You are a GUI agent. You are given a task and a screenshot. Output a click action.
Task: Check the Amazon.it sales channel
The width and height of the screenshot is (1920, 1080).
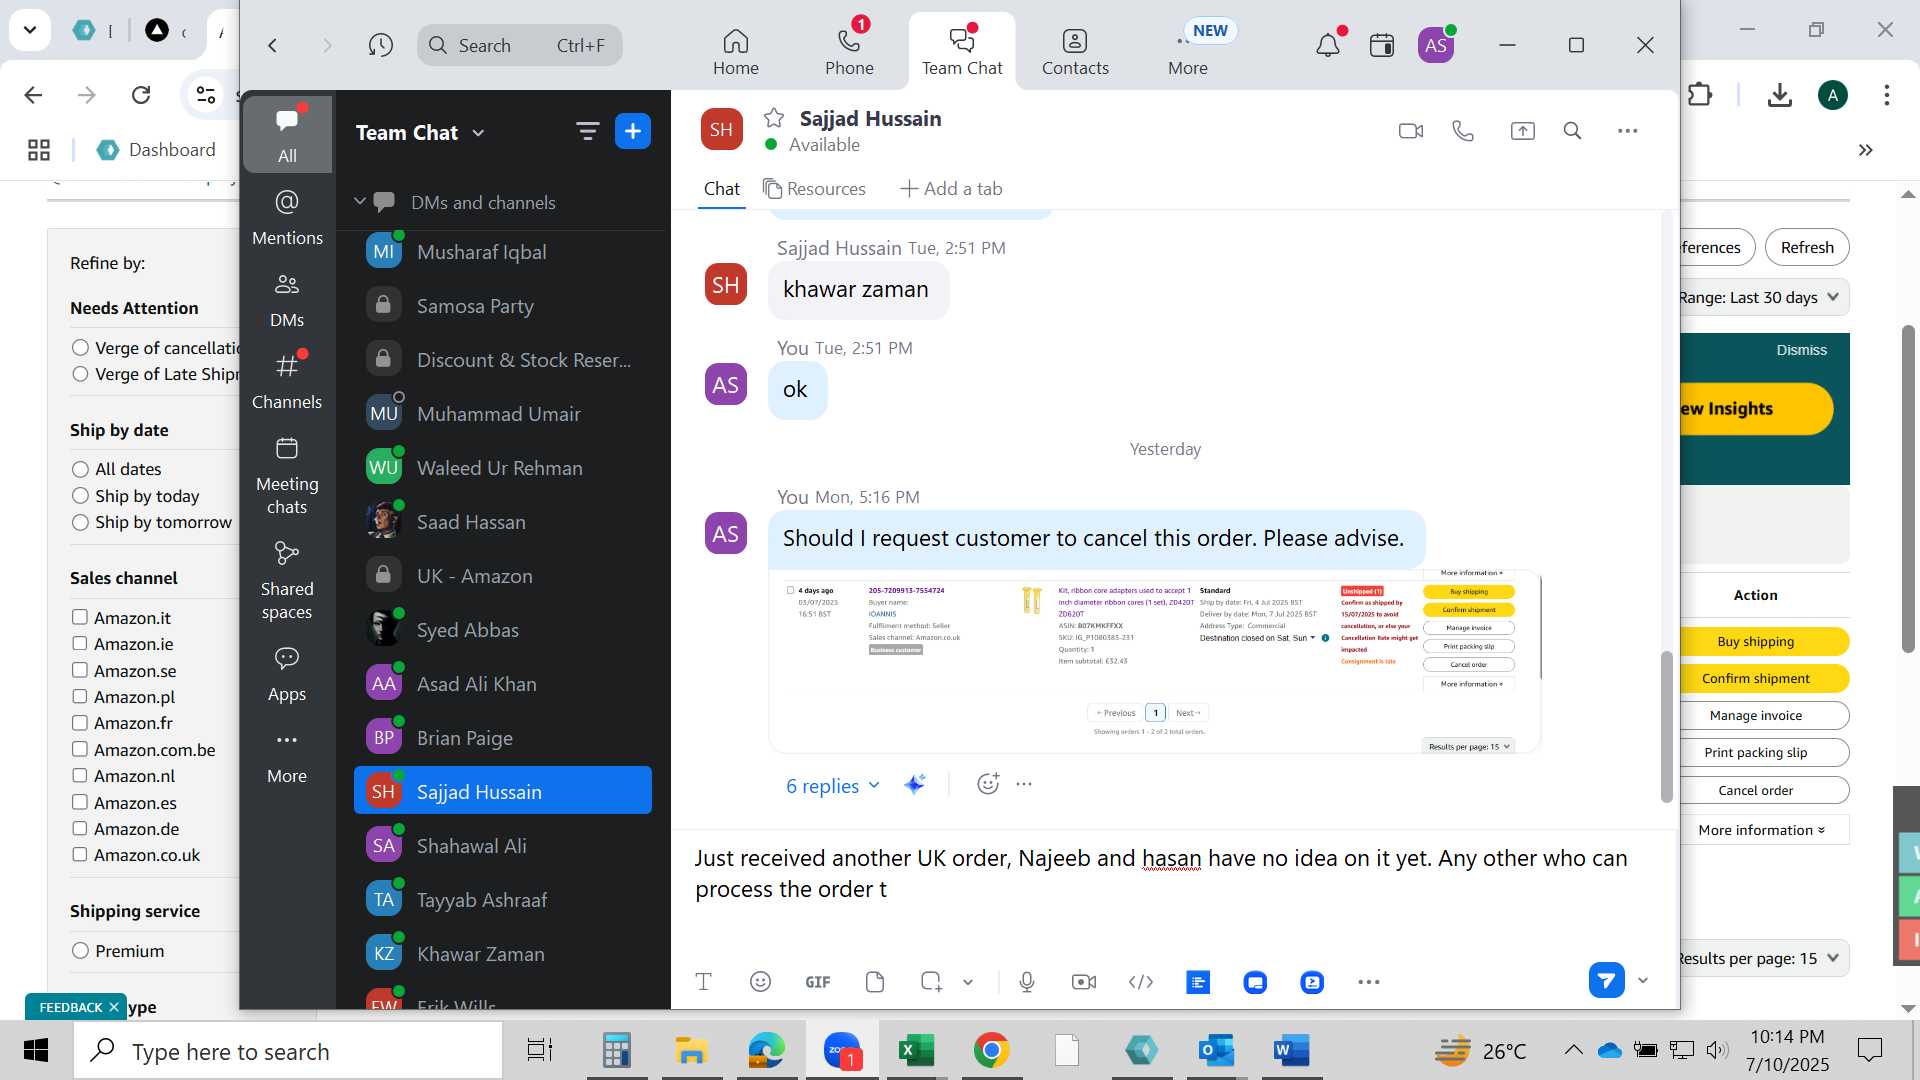pyautogui.click(x=80, y=617)
